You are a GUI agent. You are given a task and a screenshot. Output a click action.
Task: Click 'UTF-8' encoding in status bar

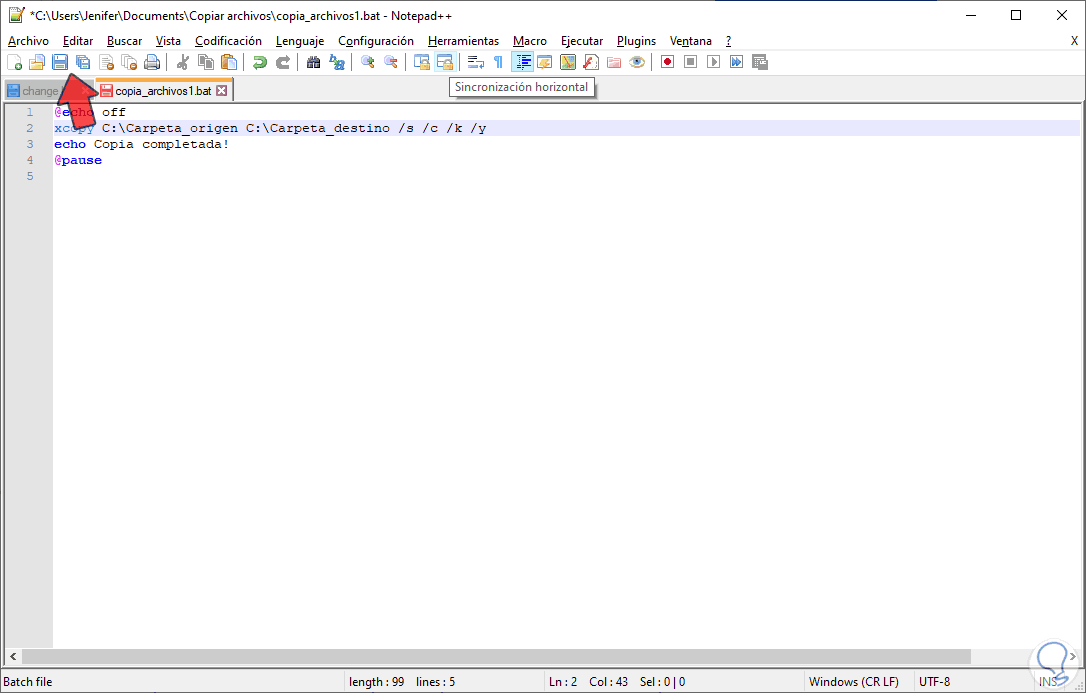pos(934,682)
